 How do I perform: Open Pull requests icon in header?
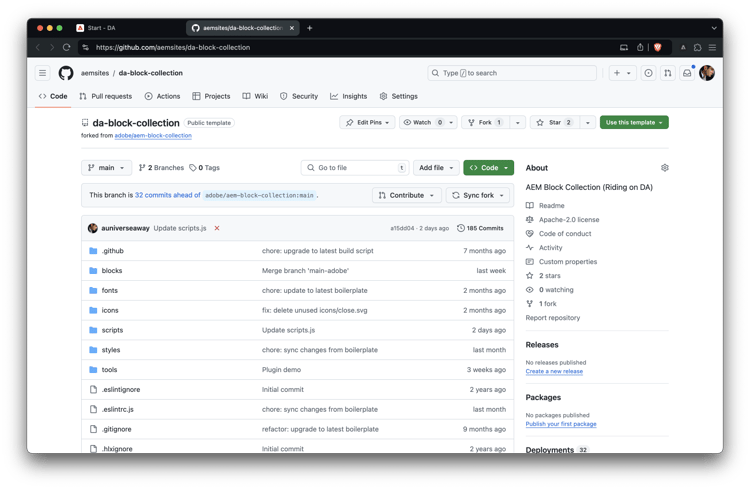point(668,73)
